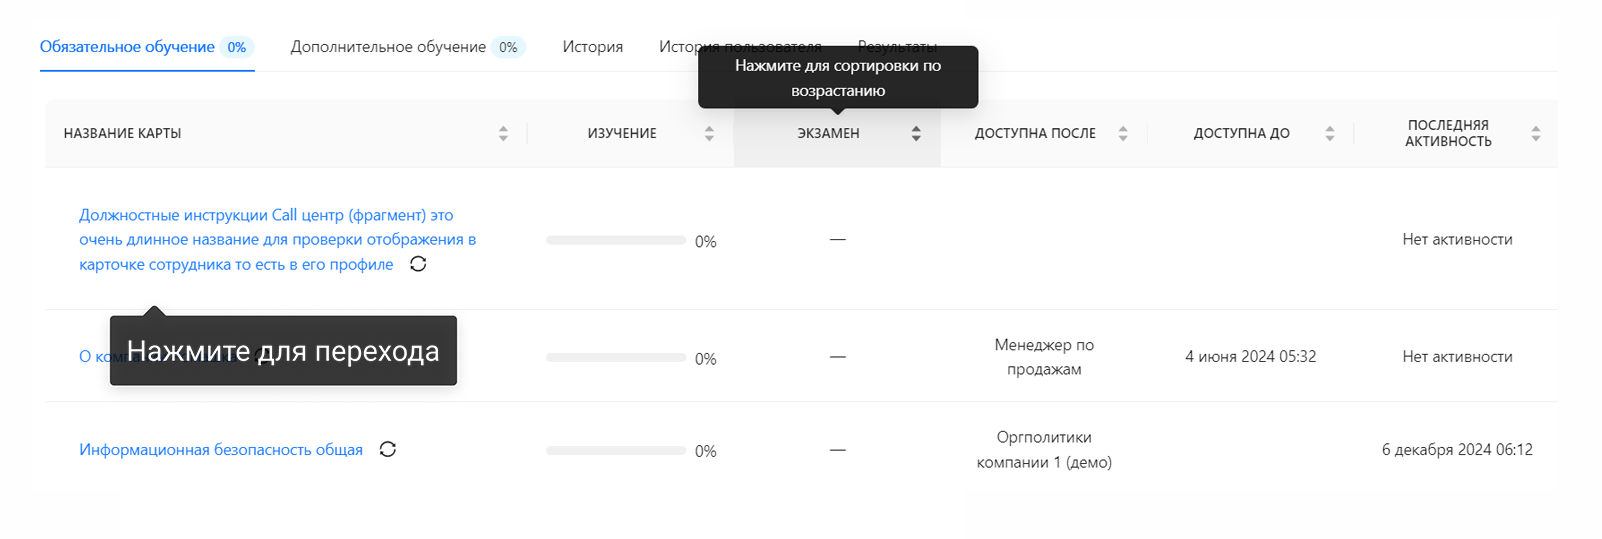Sort by Доступна до column arrows

tap(1330, 133)
